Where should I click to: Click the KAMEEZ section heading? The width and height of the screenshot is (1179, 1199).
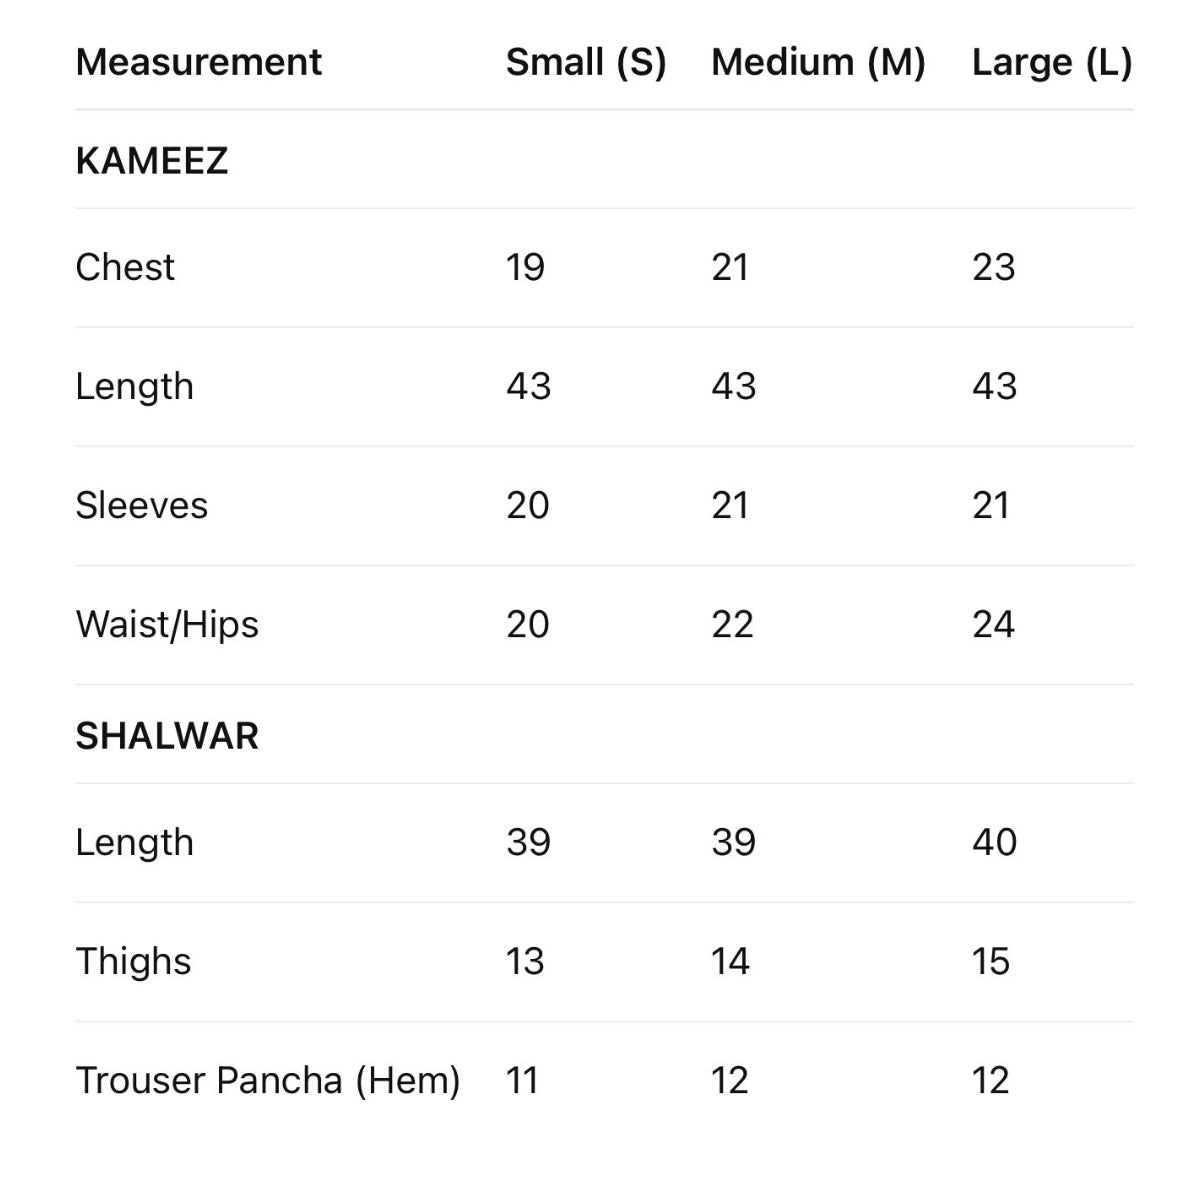point(152,160)
